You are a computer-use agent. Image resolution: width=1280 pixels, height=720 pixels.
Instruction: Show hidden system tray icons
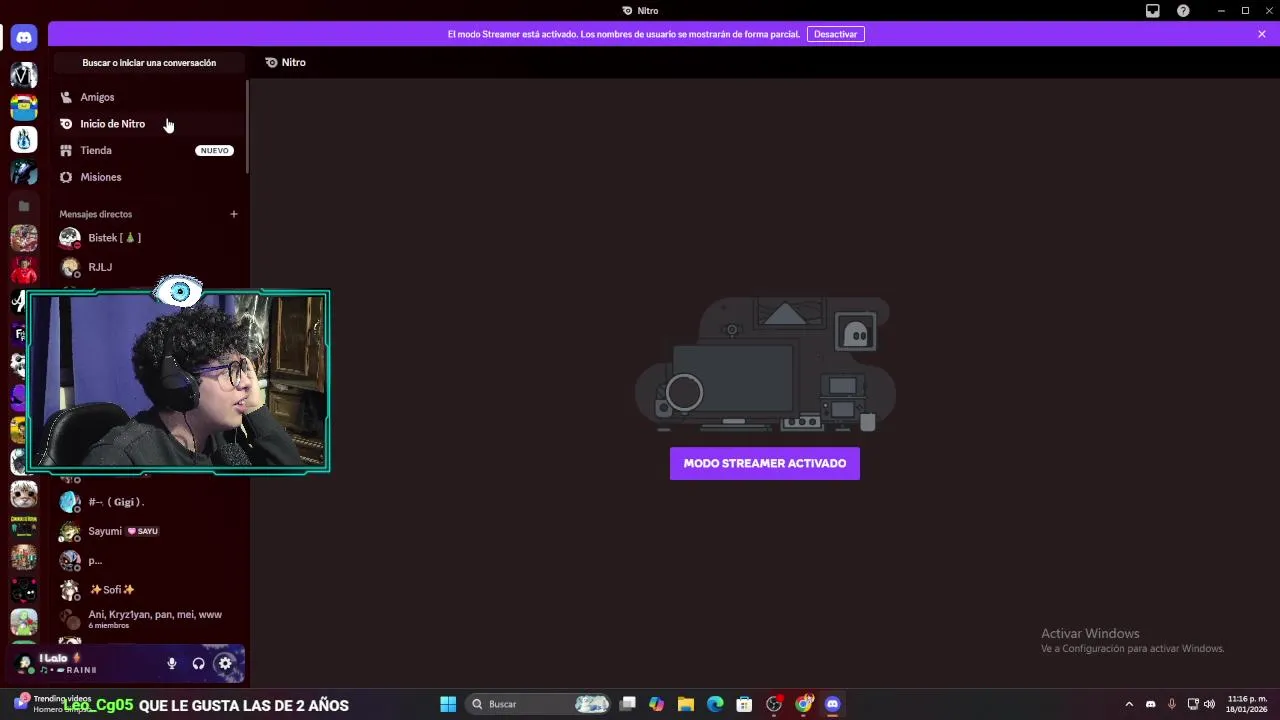(x=1129, y=704)
